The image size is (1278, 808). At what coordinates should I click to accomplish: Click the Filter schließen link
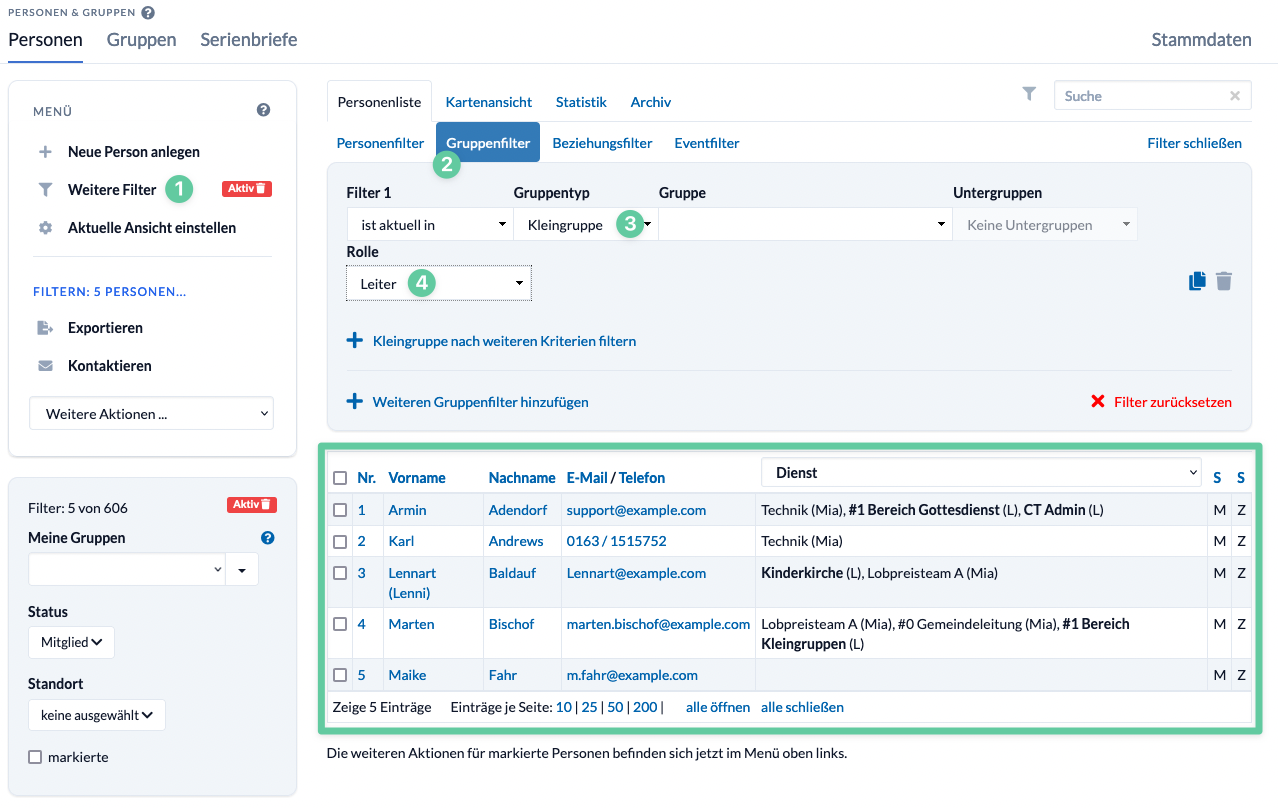1195,143
